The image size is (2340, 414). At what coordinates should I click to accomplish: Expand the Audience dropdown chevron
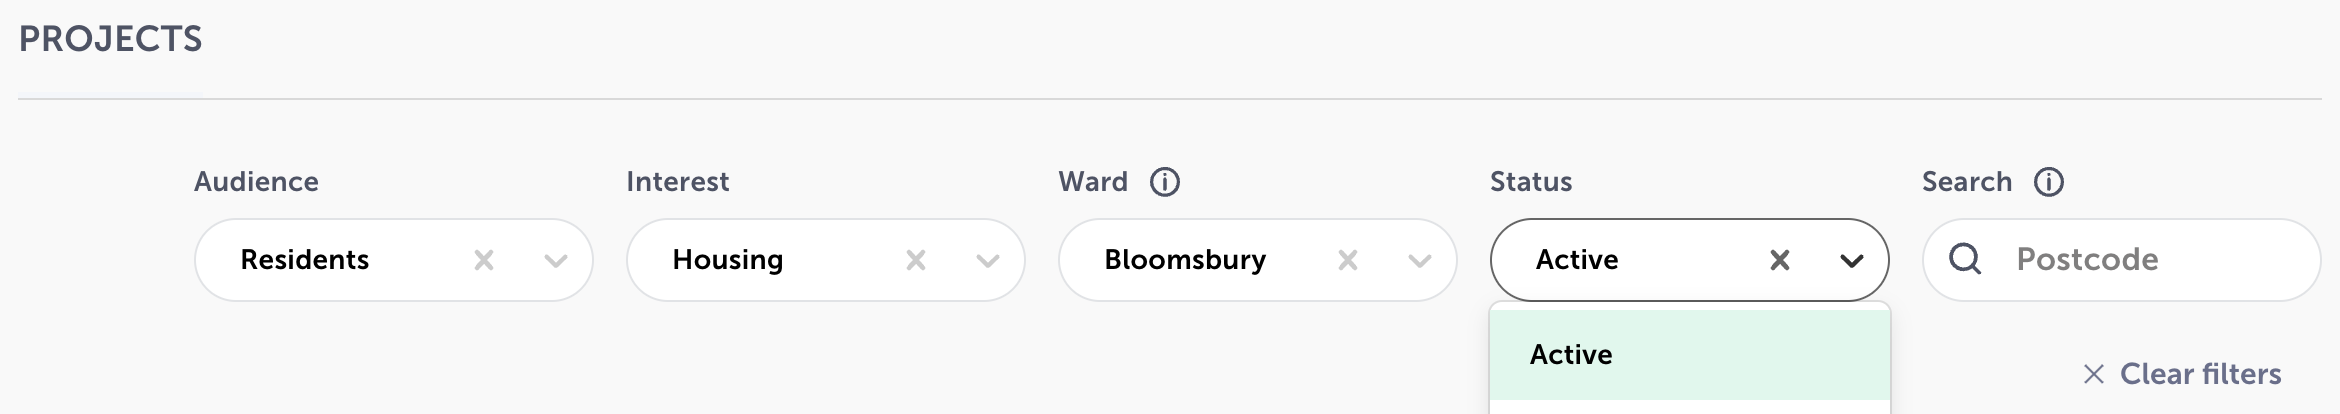556,261
